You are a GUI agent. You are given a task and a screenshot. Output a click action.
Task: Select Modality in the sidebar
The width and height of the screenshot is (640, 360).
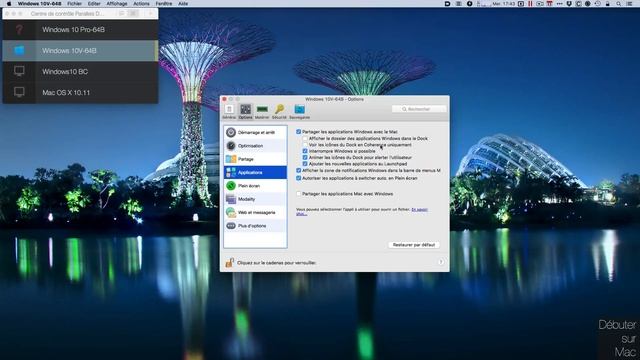coord(256,199)
